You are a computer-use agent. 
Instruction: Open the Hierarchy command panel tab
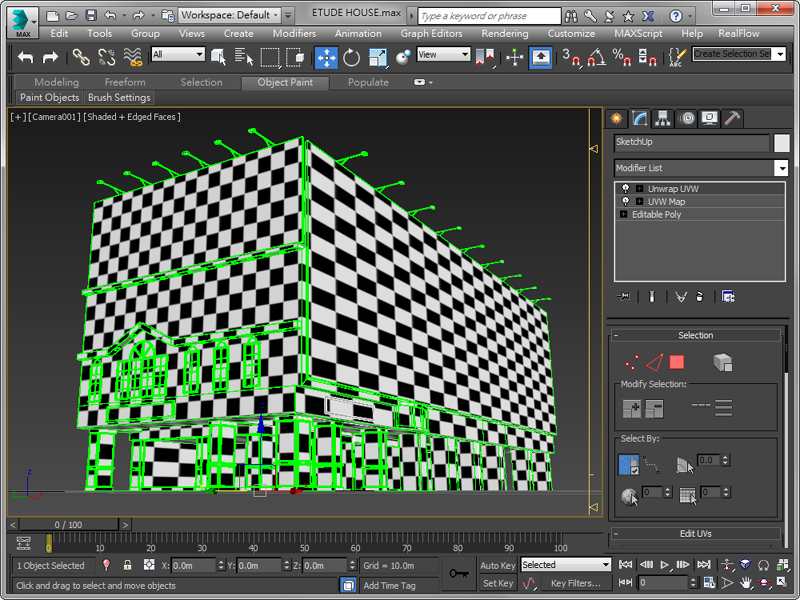[662, 118]
